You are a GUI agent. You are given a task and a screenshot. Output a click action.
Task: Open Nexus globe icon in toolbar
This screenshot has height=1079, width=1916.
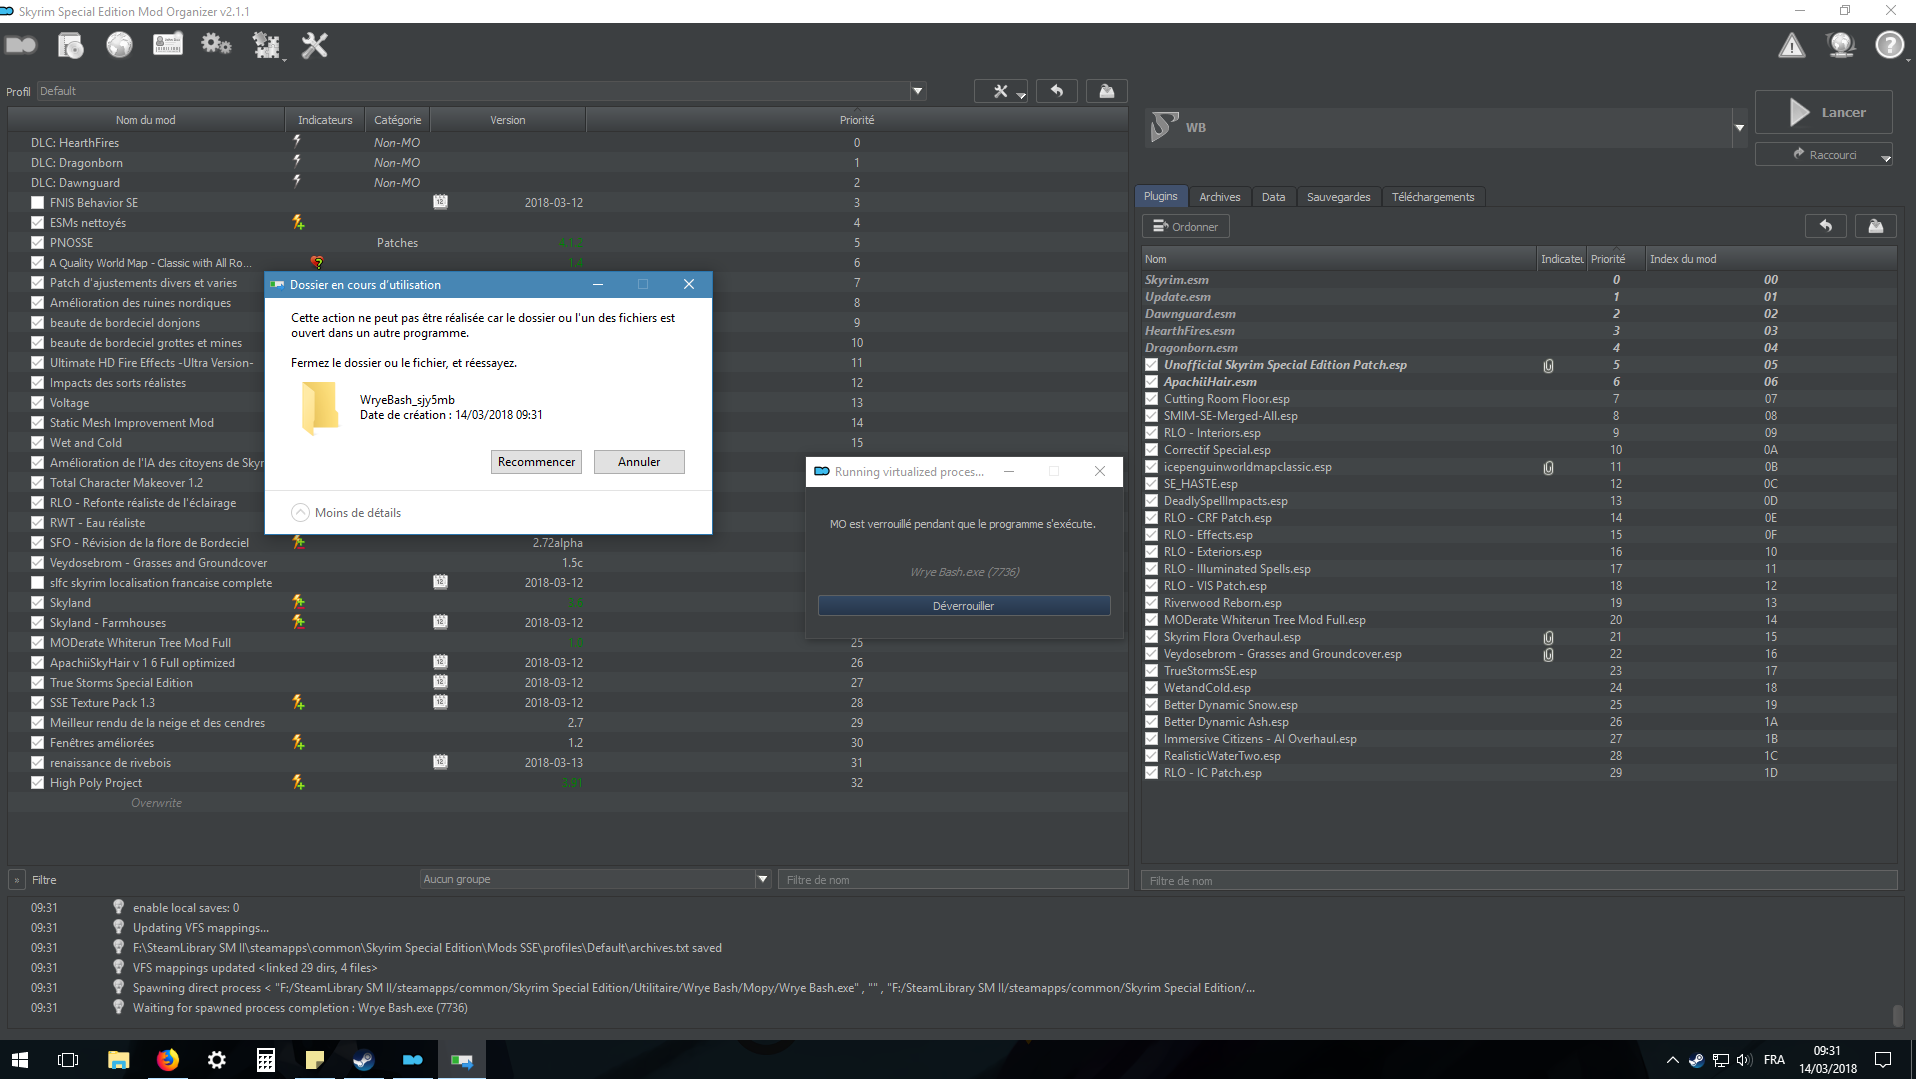[x=119, y=45]
